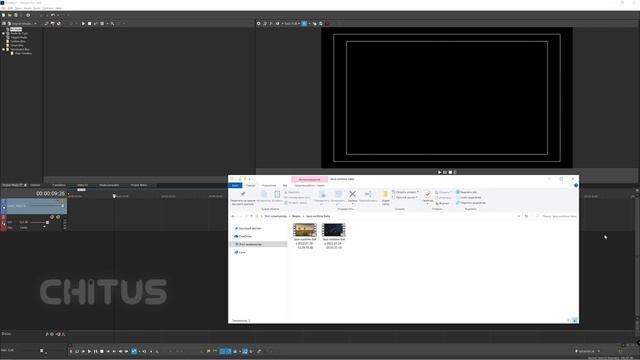Open the Options menu in VEGAS
The image size is (640, 360).
pos(48,8)
